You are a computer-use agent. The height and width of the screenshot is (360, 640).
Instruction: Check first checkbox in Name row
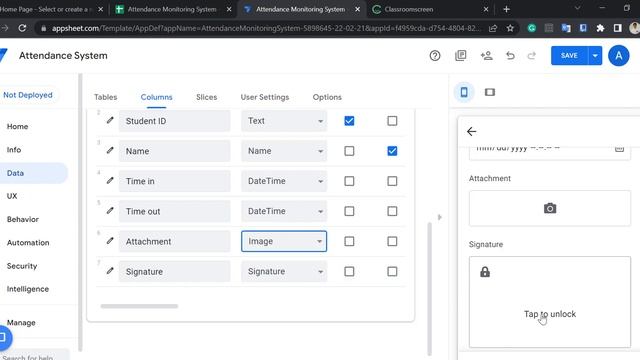(x=349, y=151)
